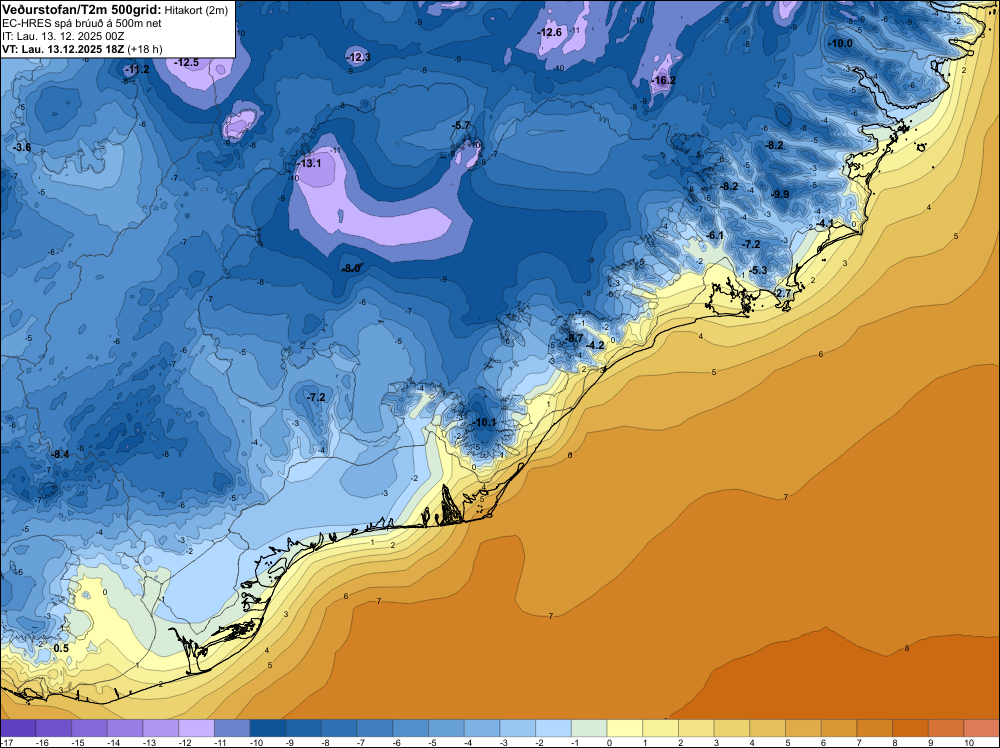This screenshot has height=748, width=1000.
Task: Click the pale yellow swatch between 0 and 1
Action: coord(625,728)
